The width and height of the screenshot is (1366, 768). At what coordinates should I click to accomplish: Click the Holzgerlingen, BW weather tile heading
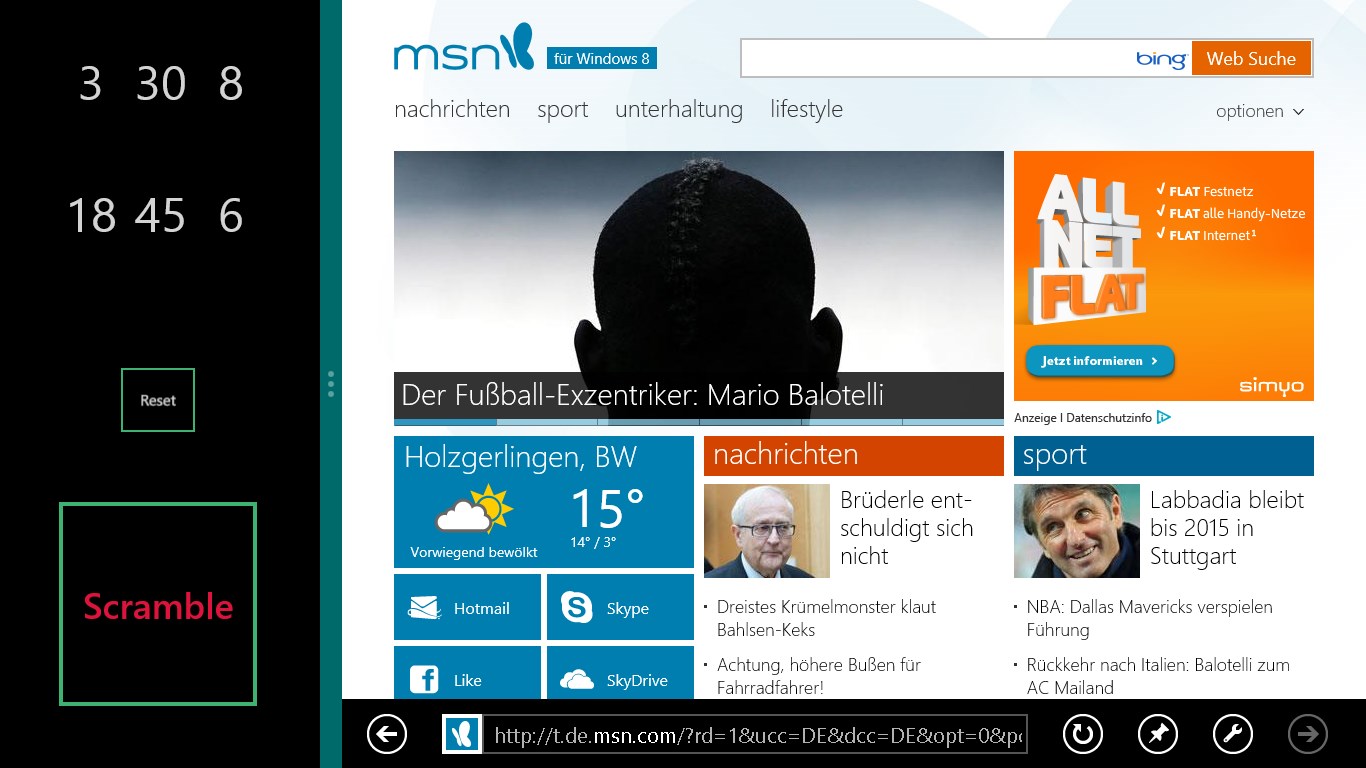[521, 458]
